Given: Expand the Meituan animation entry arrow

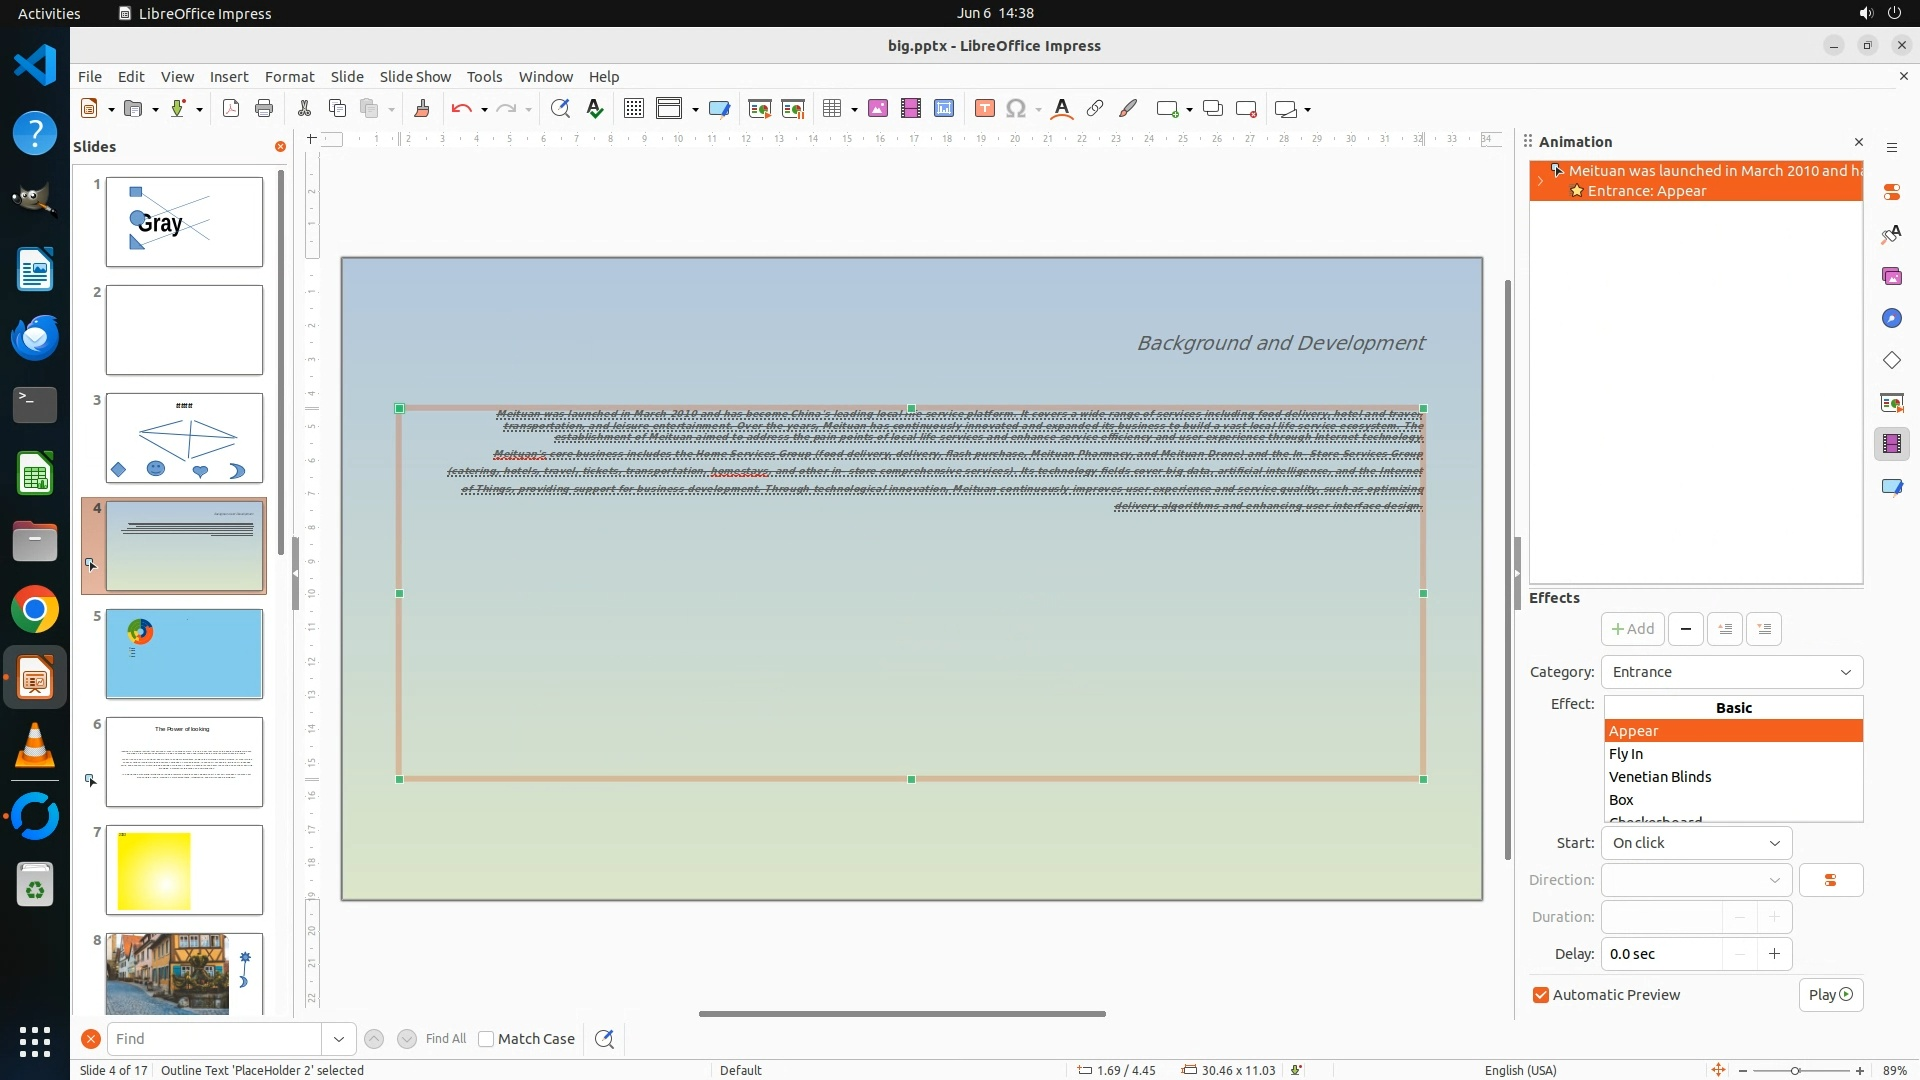Looking at the screenshot, I should pos(1540,181).
